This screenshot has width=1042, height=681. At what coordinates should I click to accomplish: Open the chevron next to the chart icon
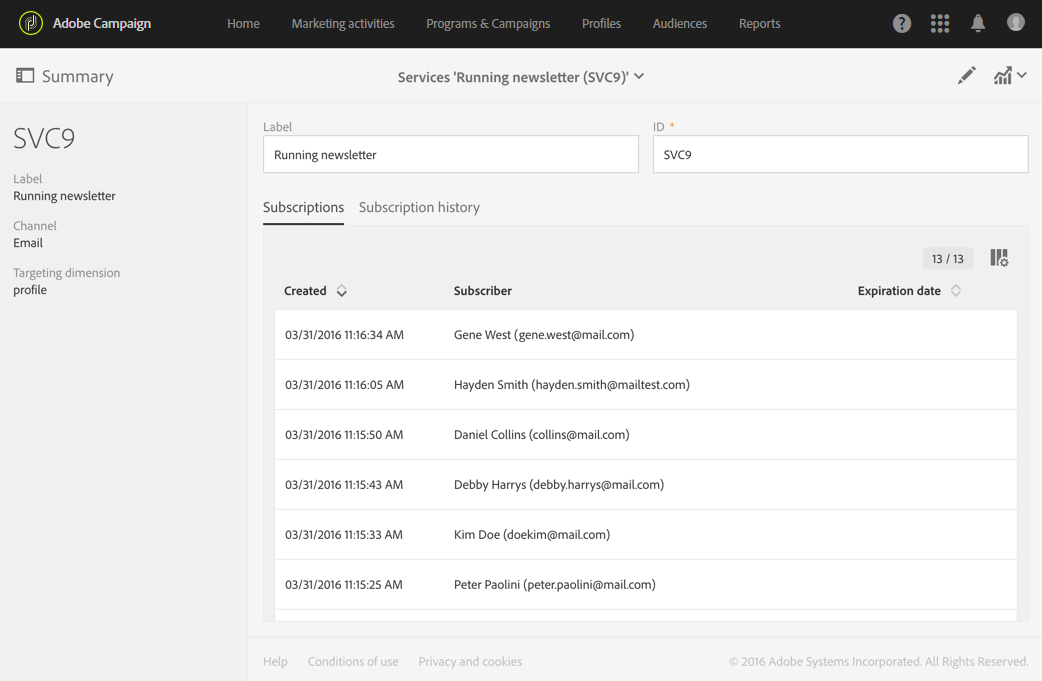point(1020,74)
